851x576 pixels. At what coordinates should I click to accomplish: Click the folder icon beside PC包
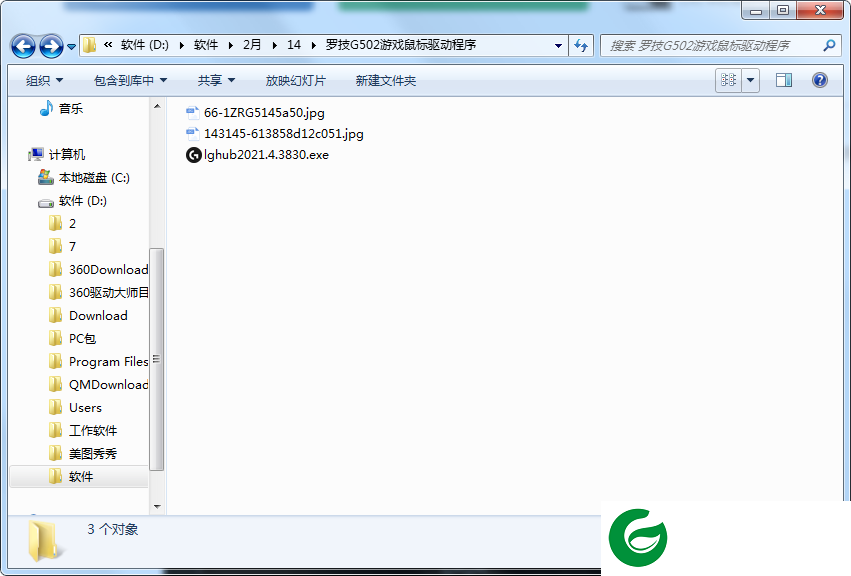[55, 338]
